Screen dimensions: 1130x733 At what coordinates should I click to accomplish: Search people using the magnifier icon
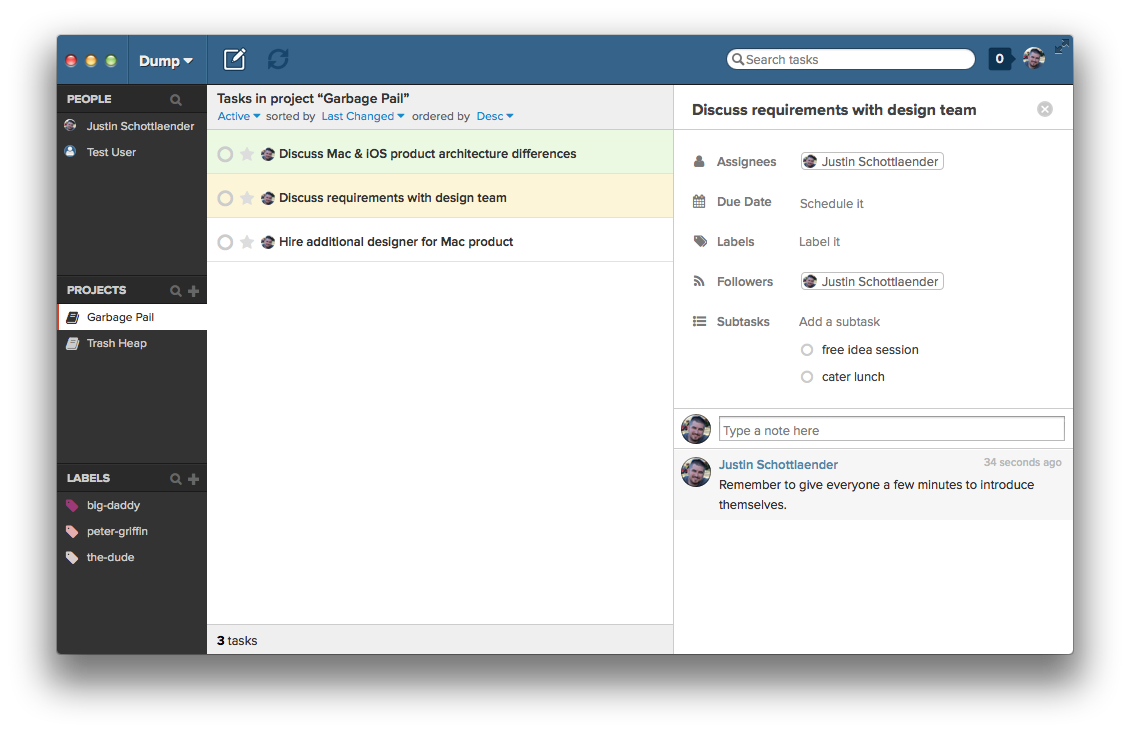(x=176, y=99)
